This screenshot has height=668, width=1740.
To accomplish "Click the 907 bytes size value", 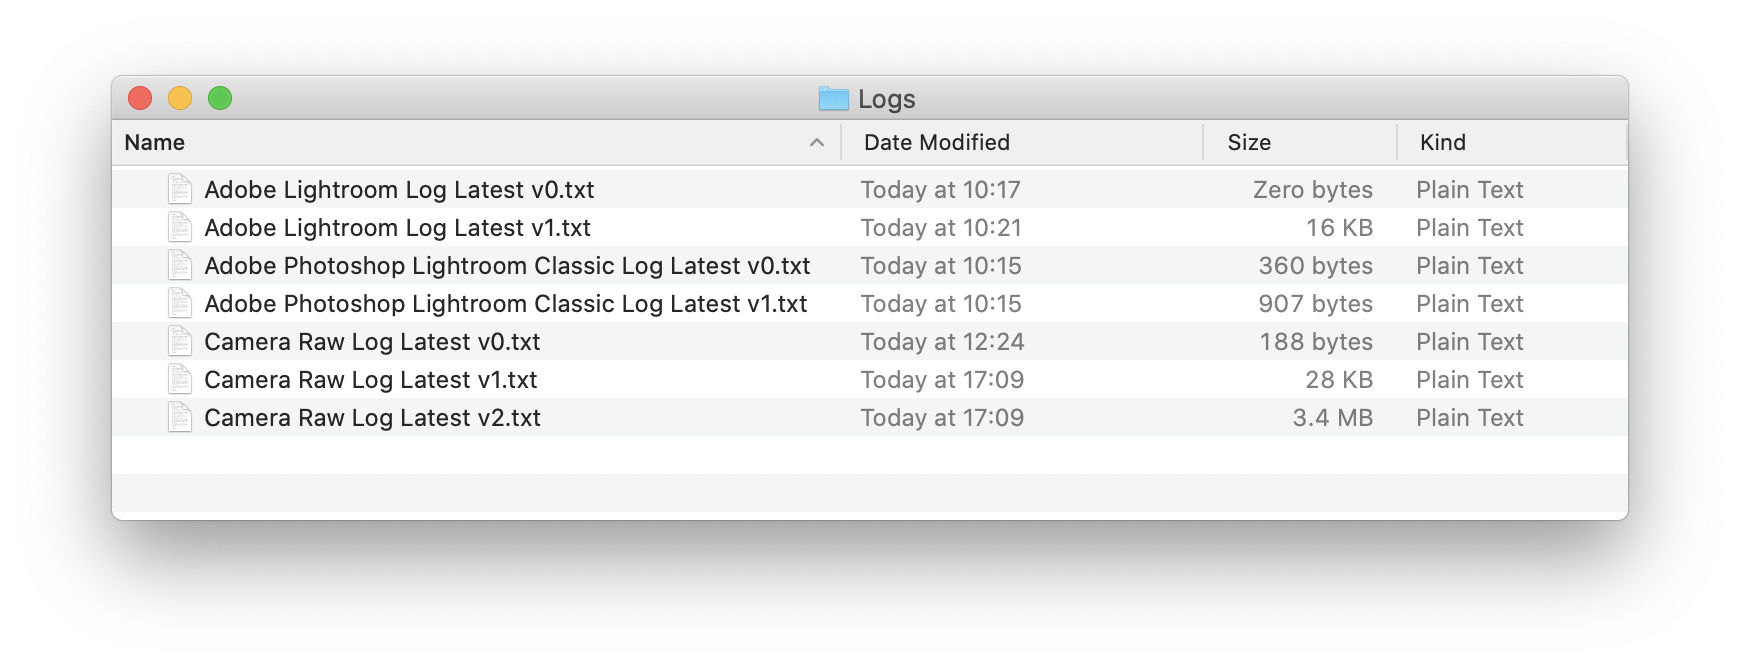I will click(1316, 304).
